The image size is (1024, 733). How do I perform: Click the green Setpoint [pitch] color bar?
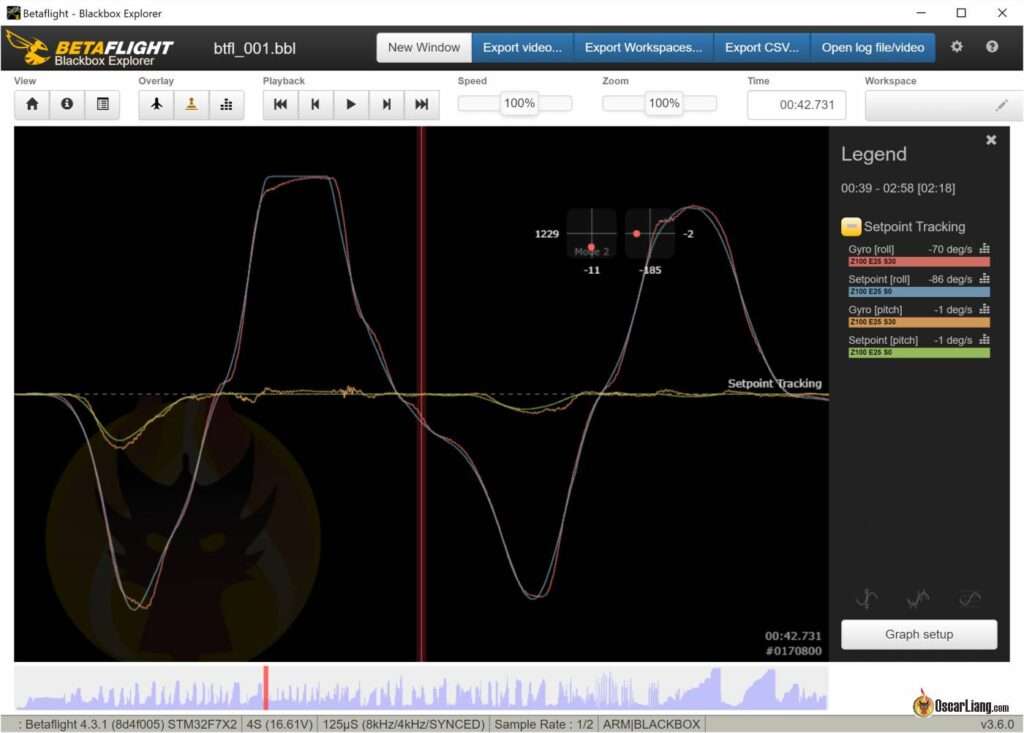(919, 352)
